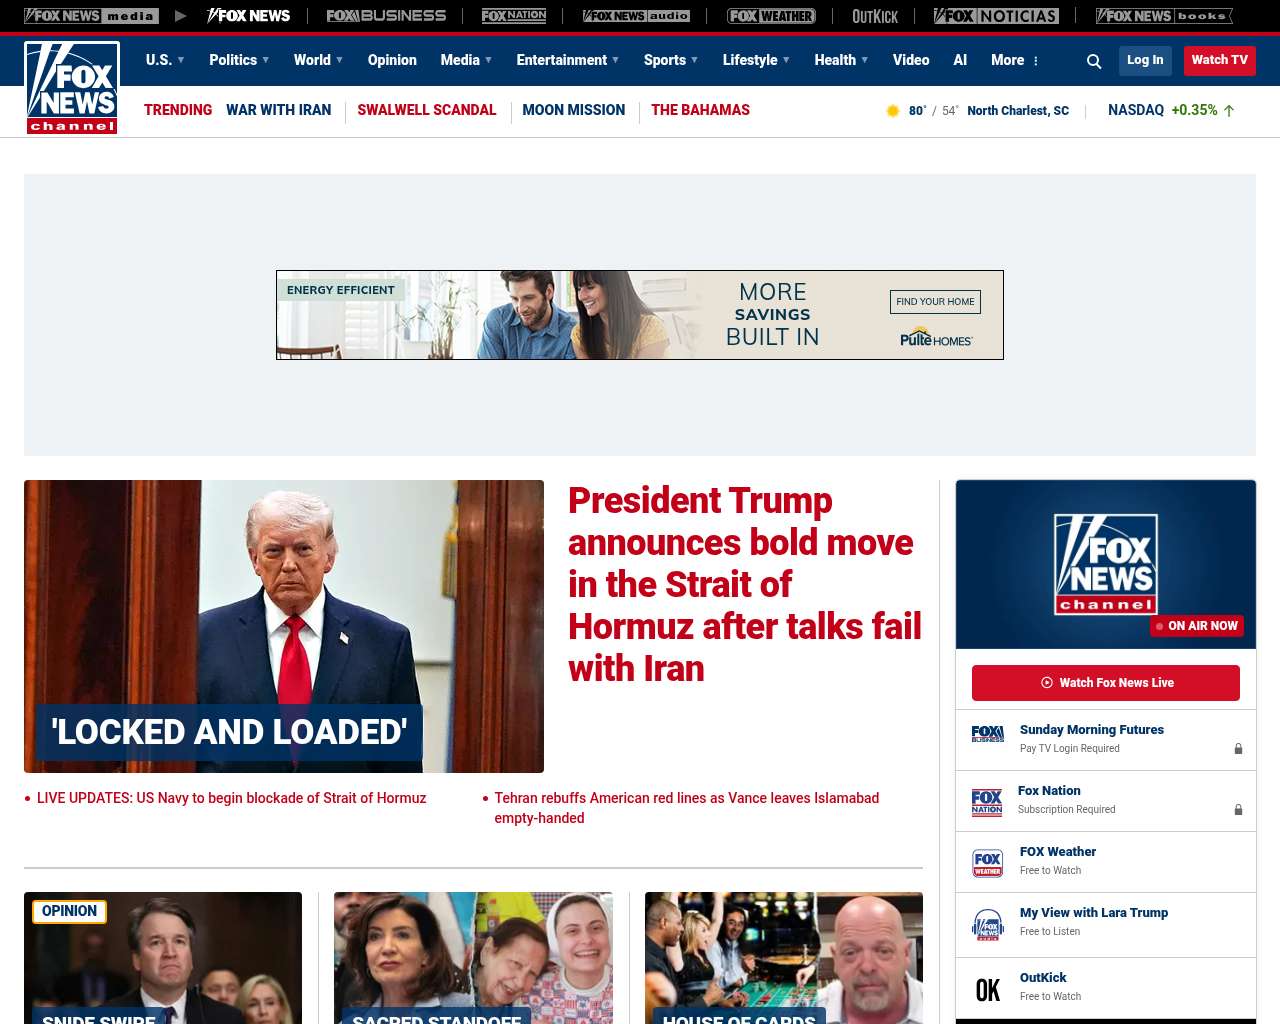Click lock icon on Fox Nation row
Image resolution: width=1280 pixels, height=1024 pixels.
coord(1238,810)
